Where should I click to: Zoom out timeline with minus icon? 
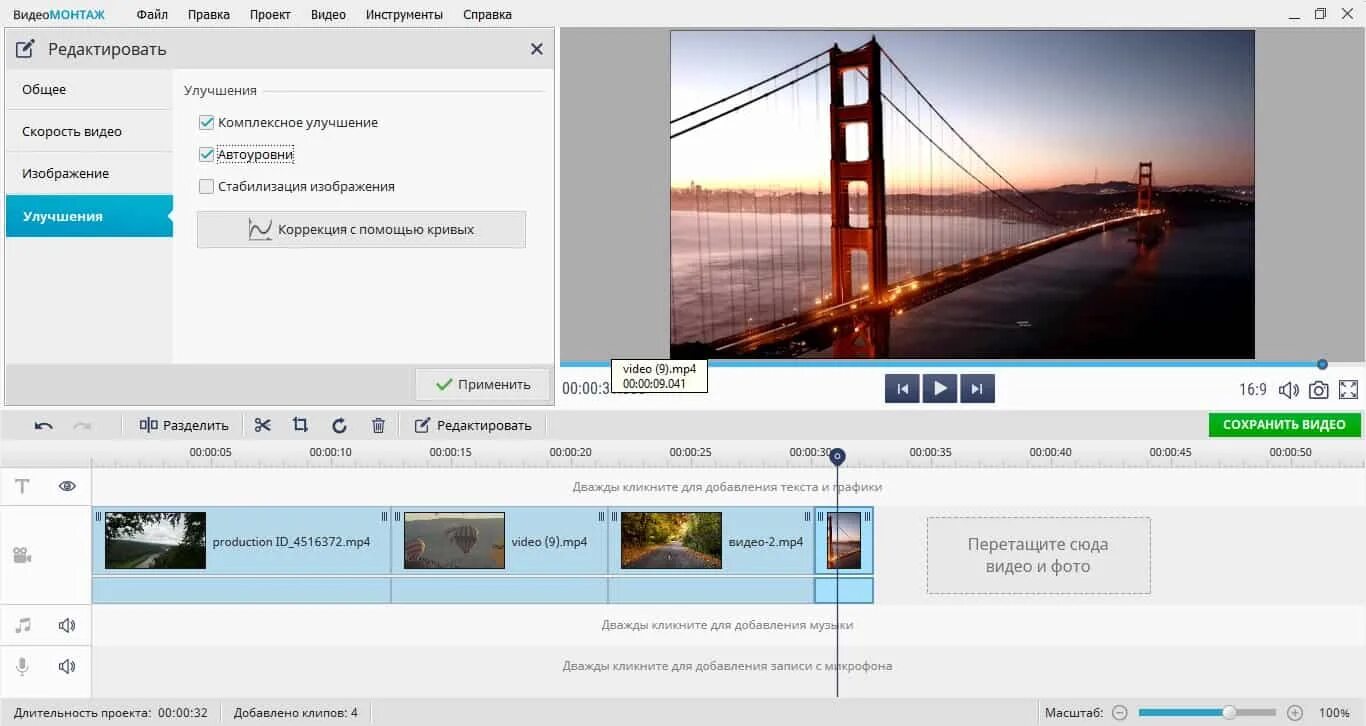(x=1120, y=713)
